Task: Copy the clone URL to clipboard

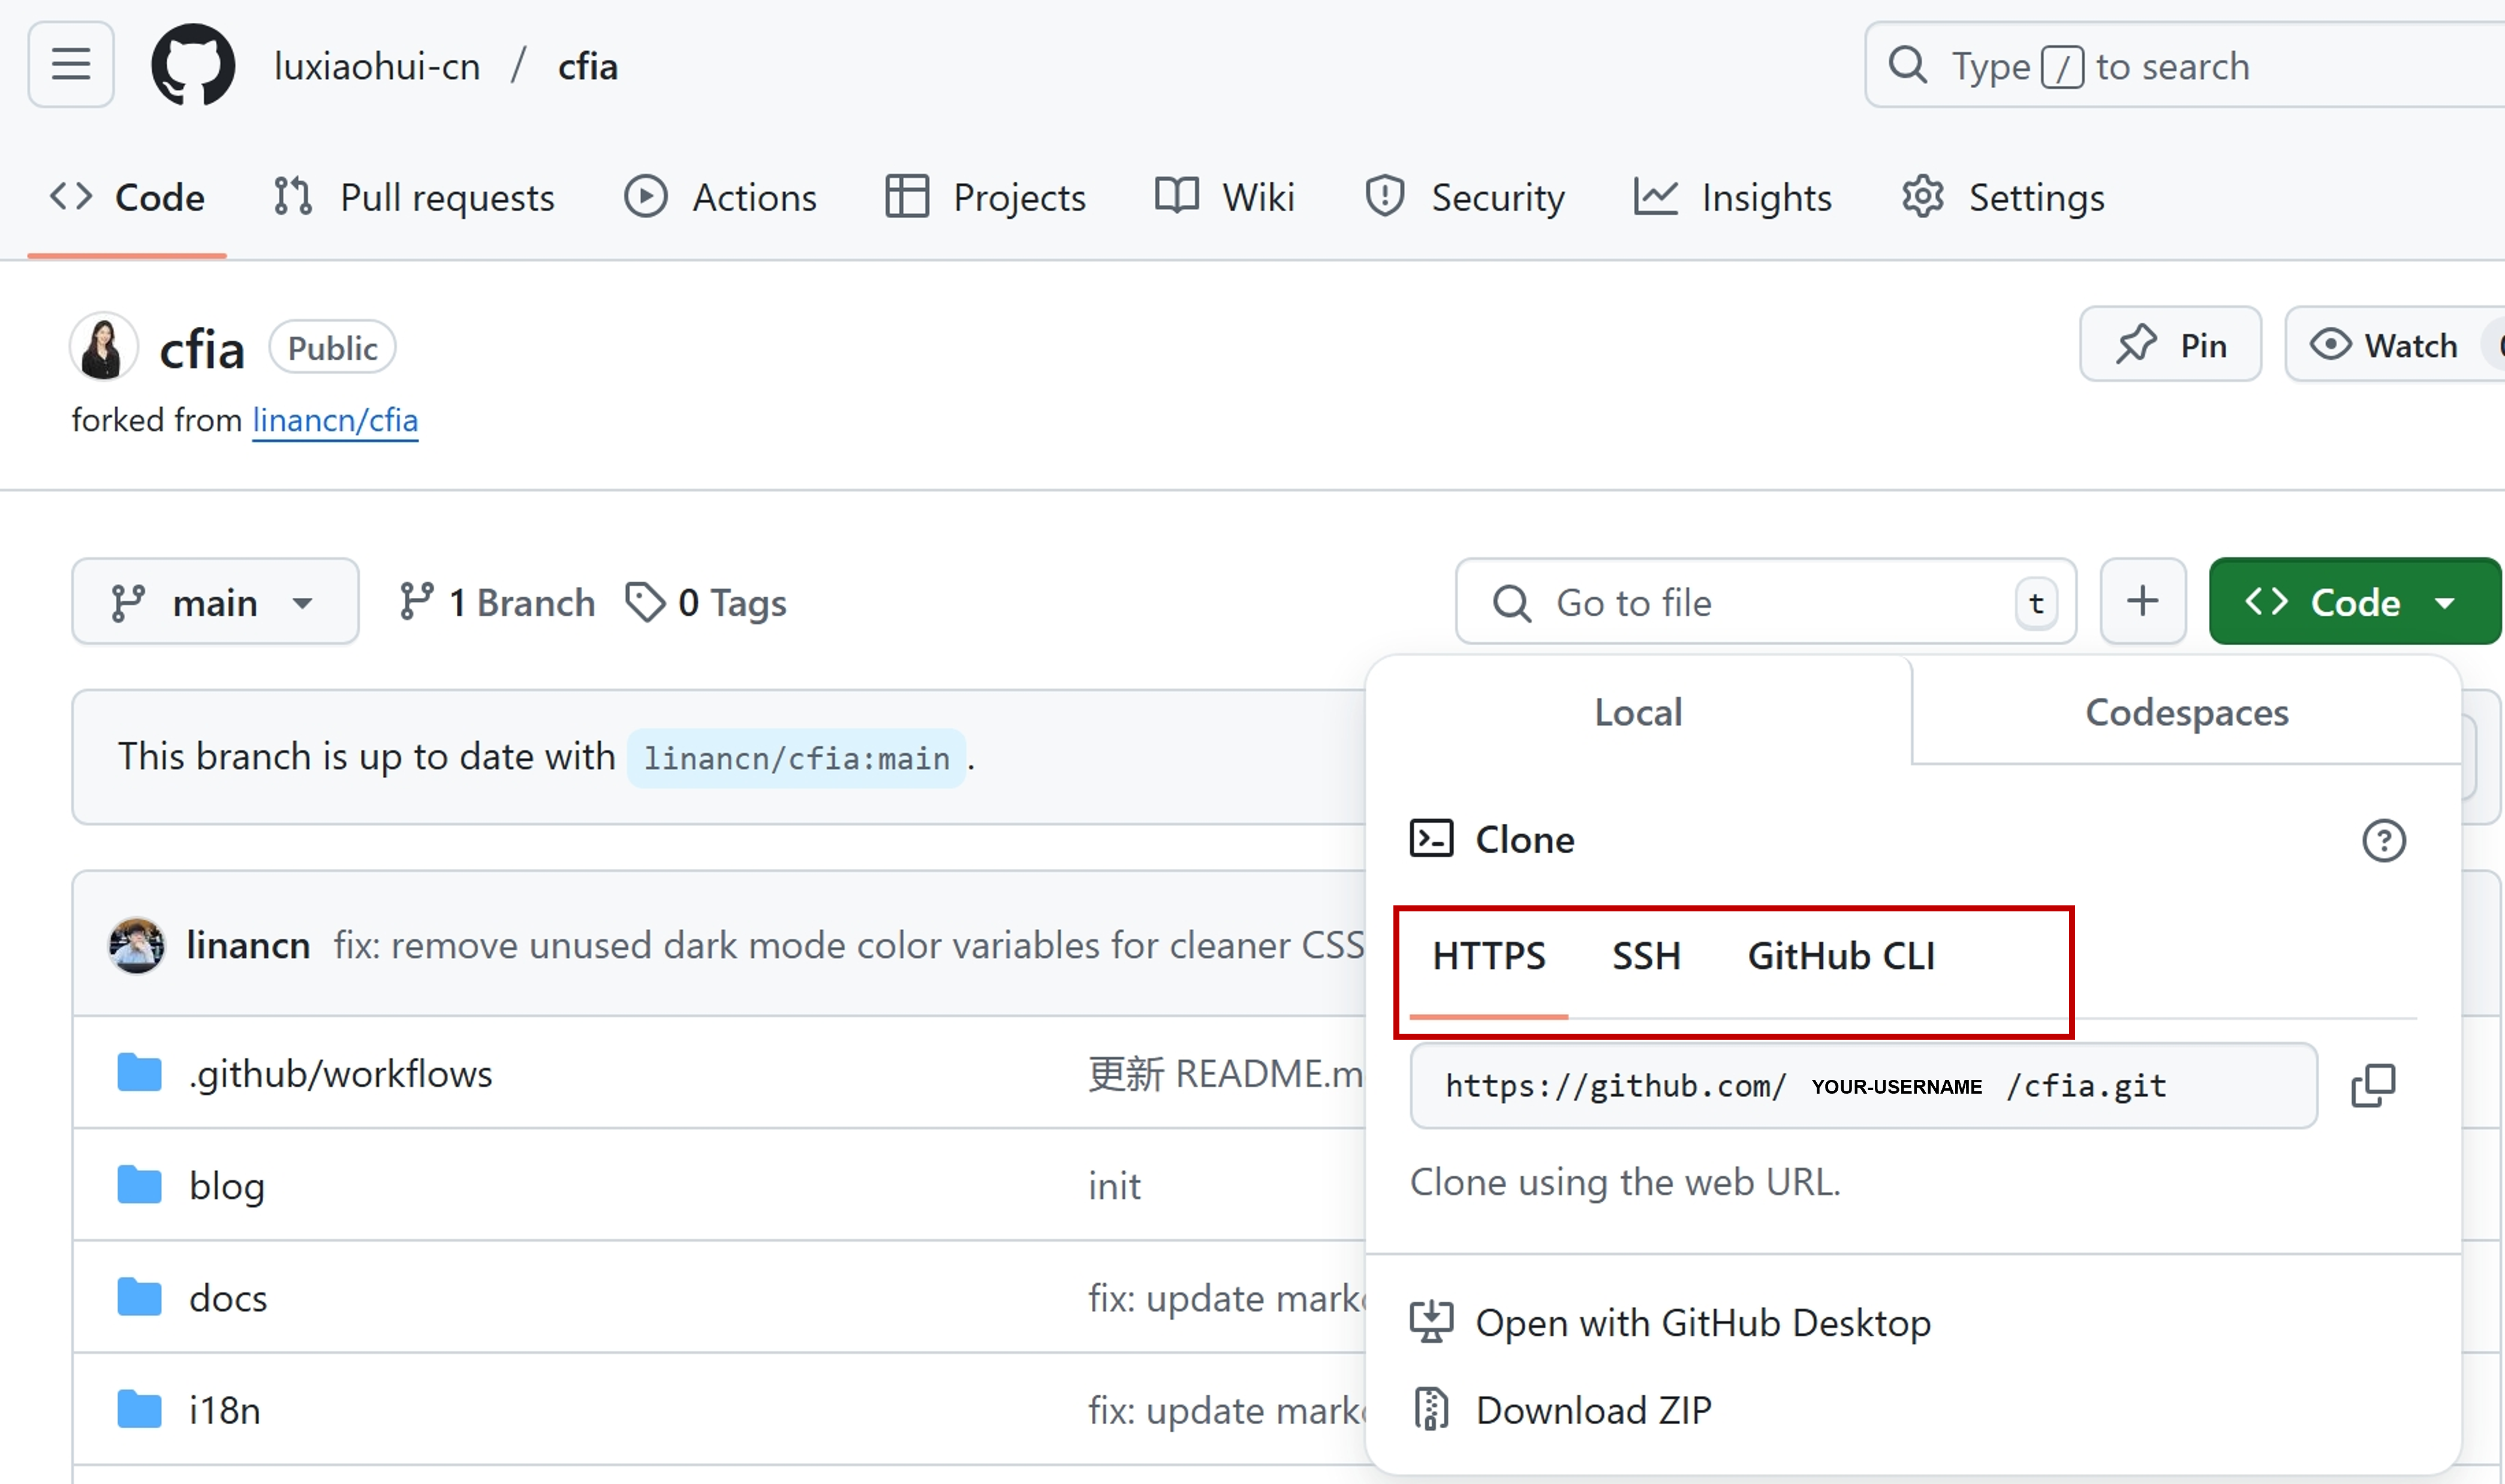Action: tap(2373, 1085)
